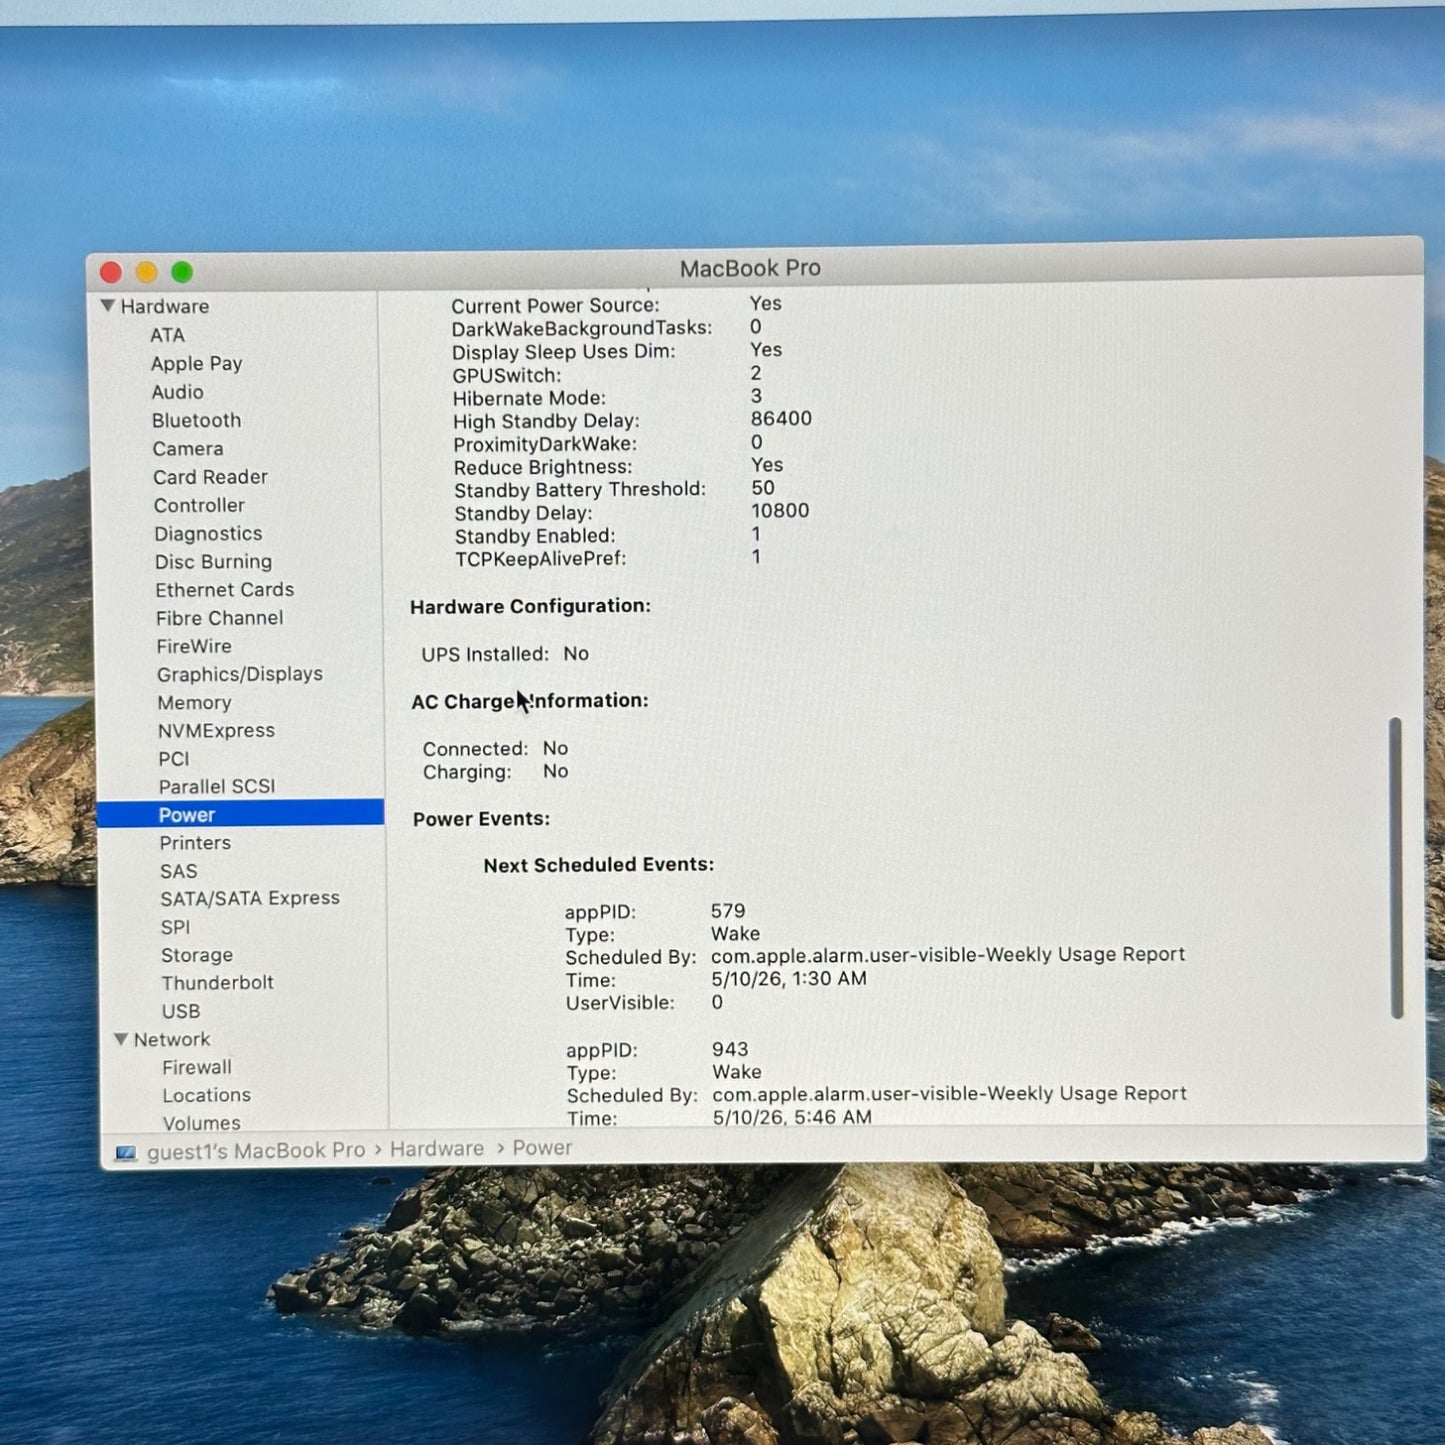Open the Parallel SCSI entry
The image size is (1445, 1445).
pos(216,787)
